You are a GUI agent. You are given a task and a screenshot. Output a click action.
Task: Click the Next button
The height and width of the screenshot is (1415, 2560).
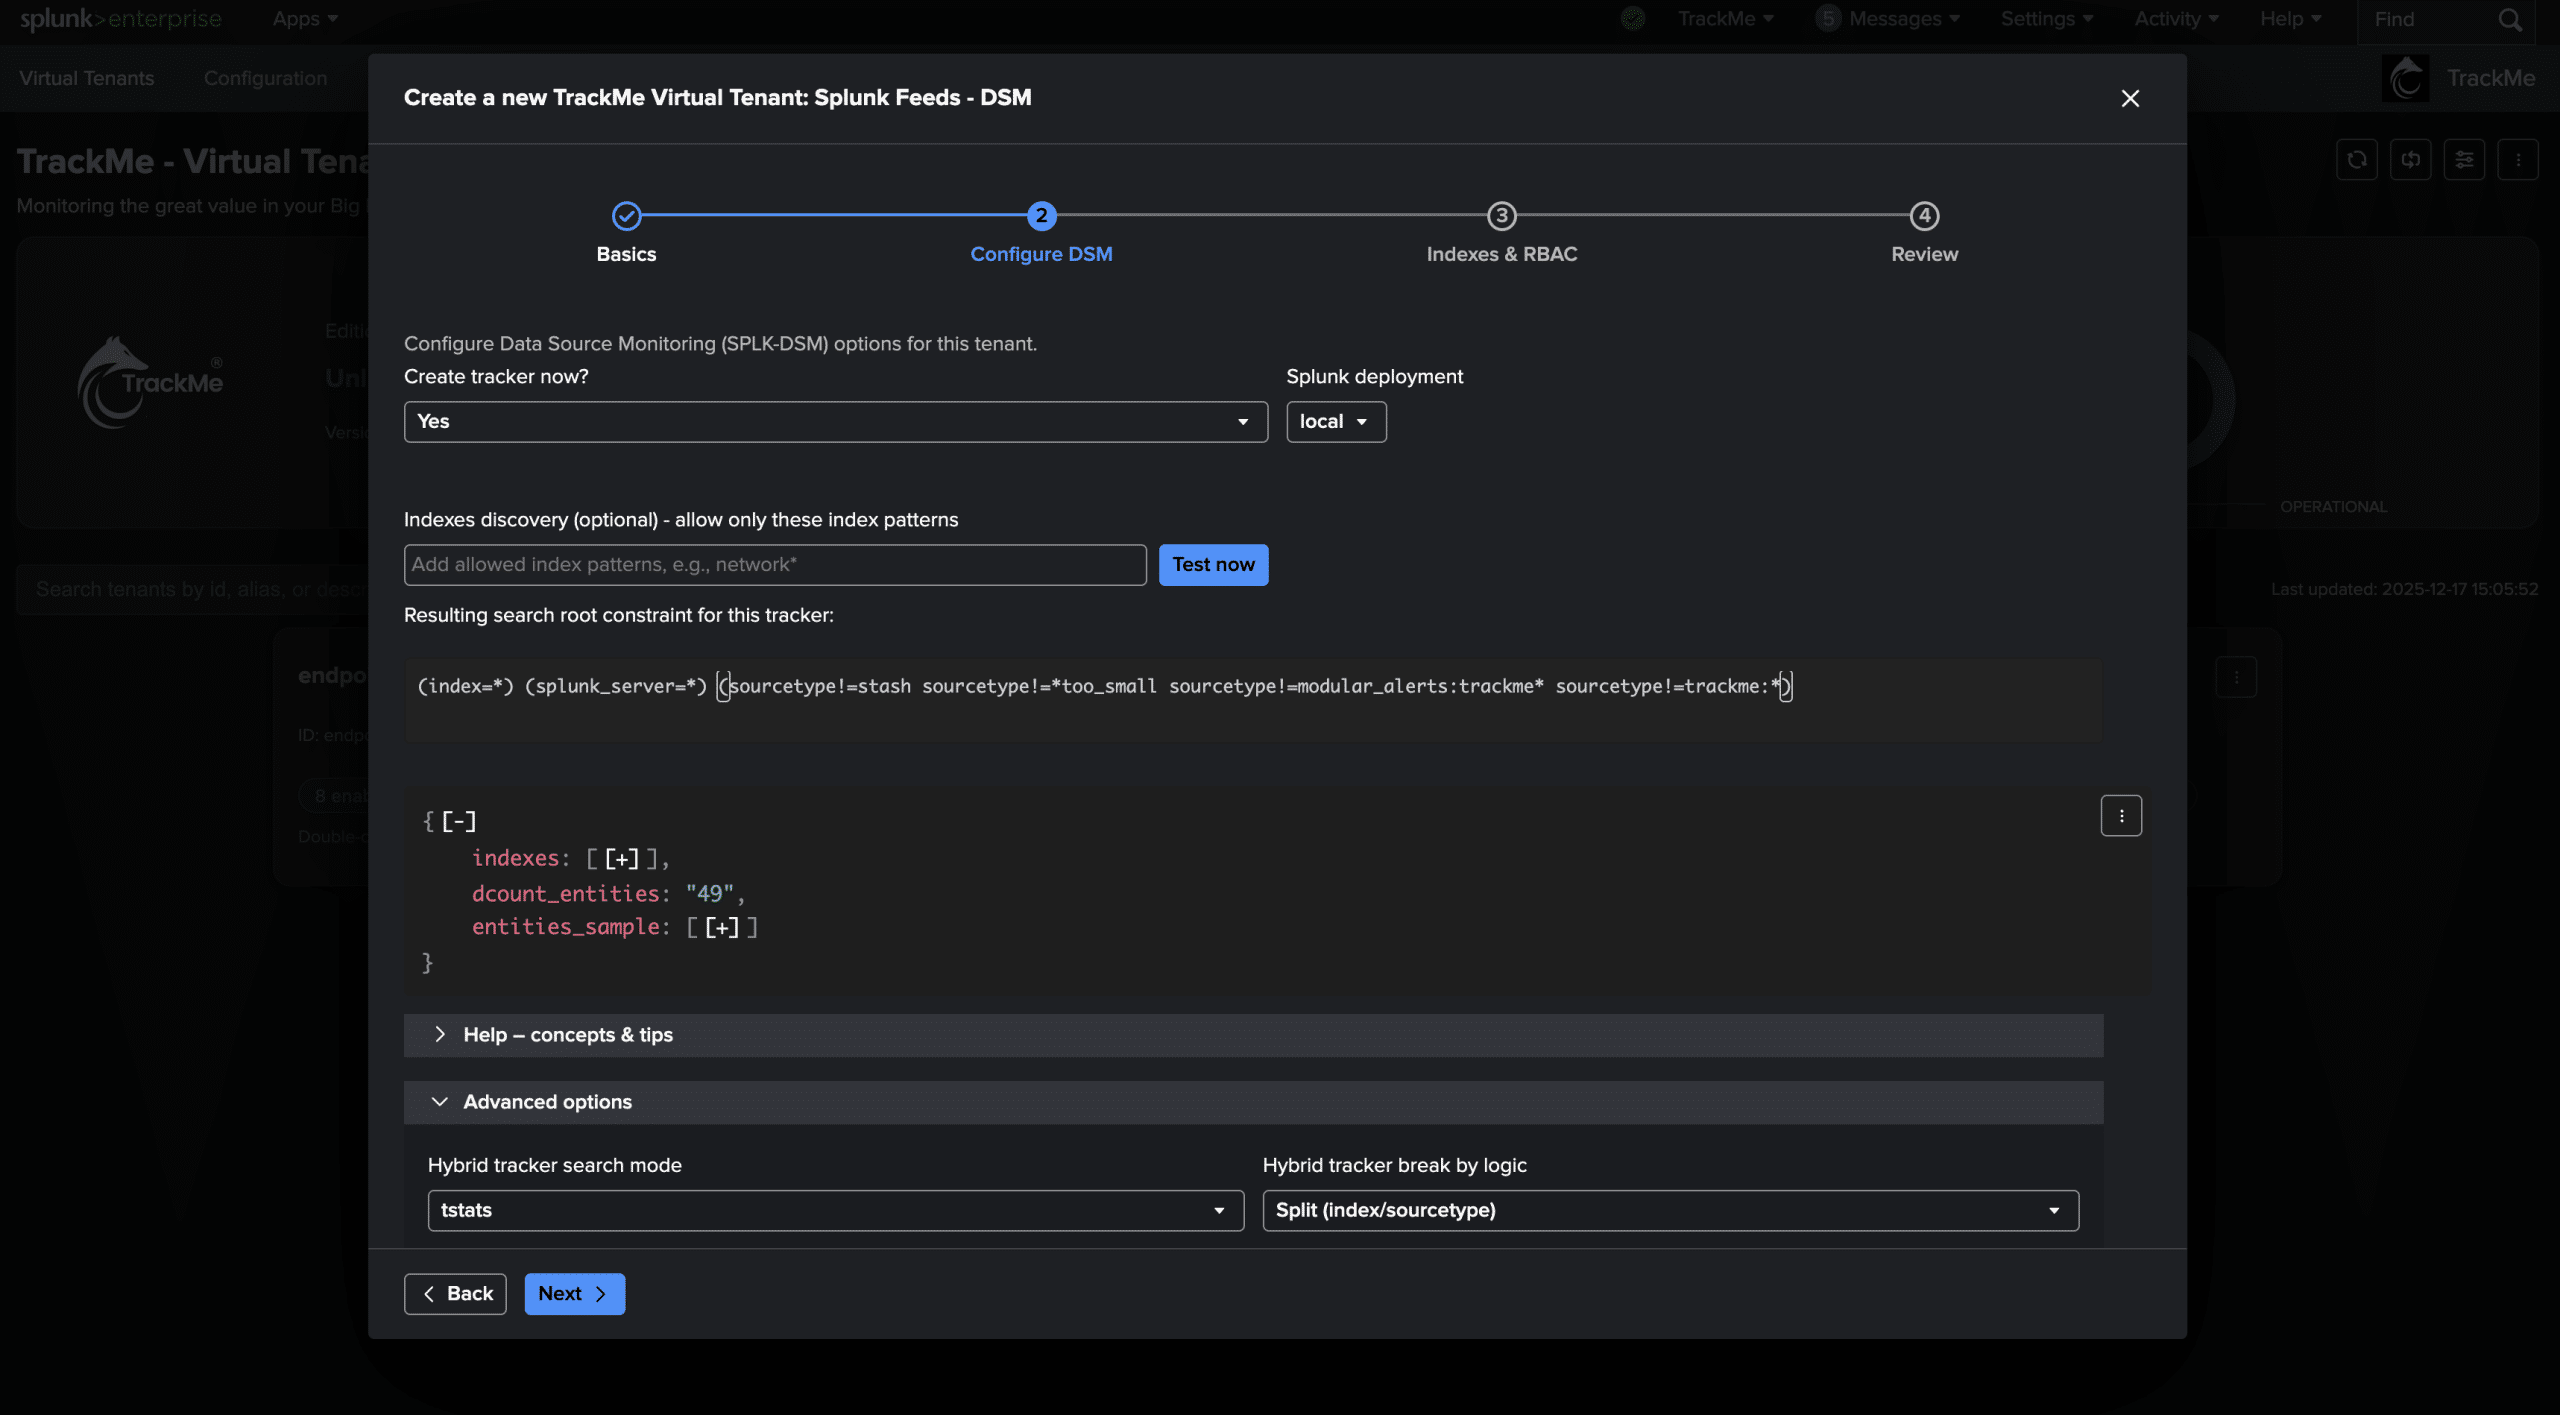click(x=574, y=1294)
